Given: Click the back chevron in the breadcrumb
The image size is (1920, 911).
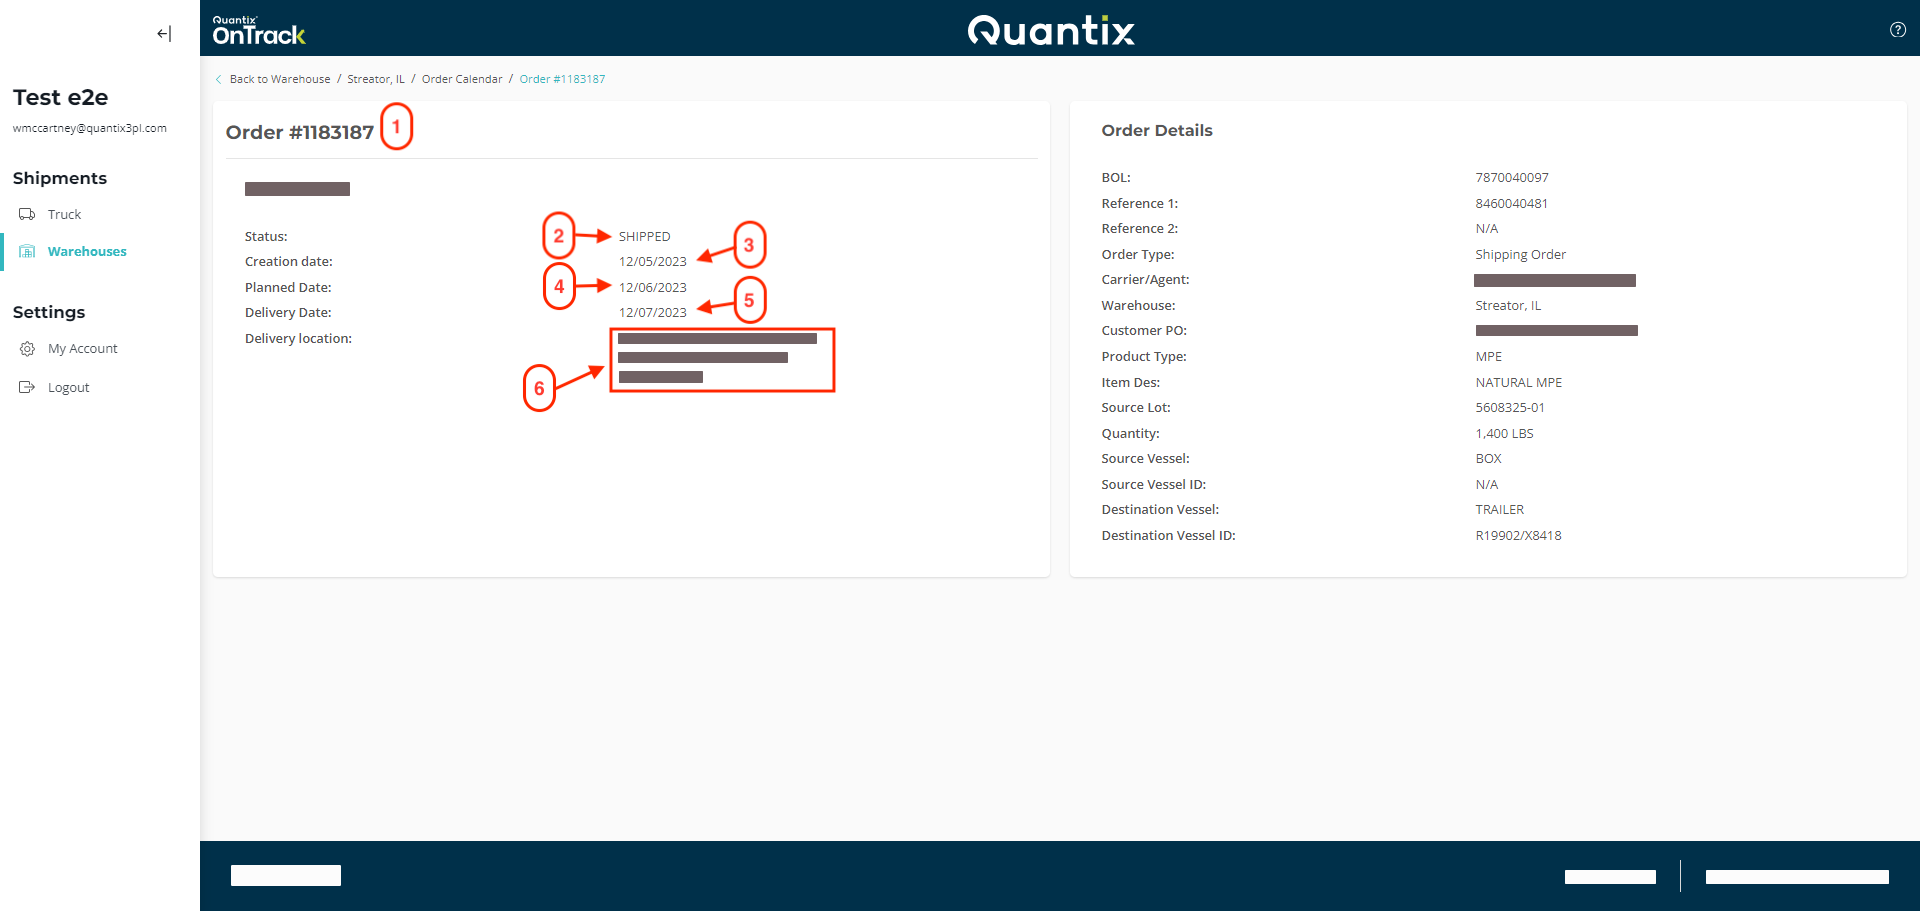Looking at the screenshot, I should (x=219, y=80).
